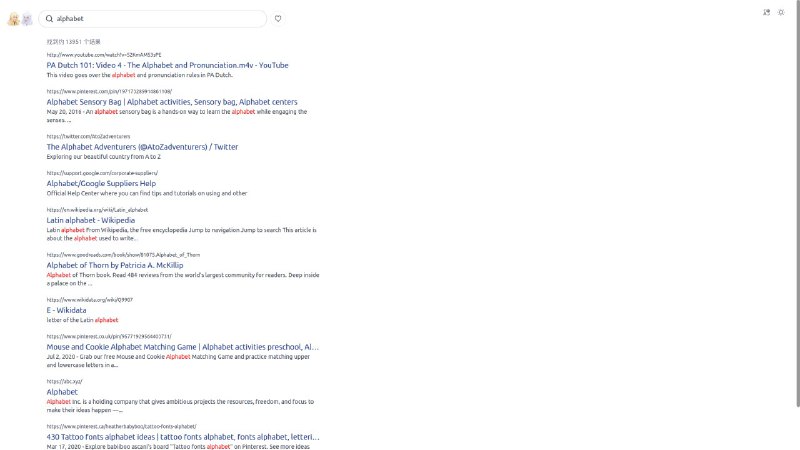
Task: Click the vertical page scrollbar
Action: coord(796,200)
